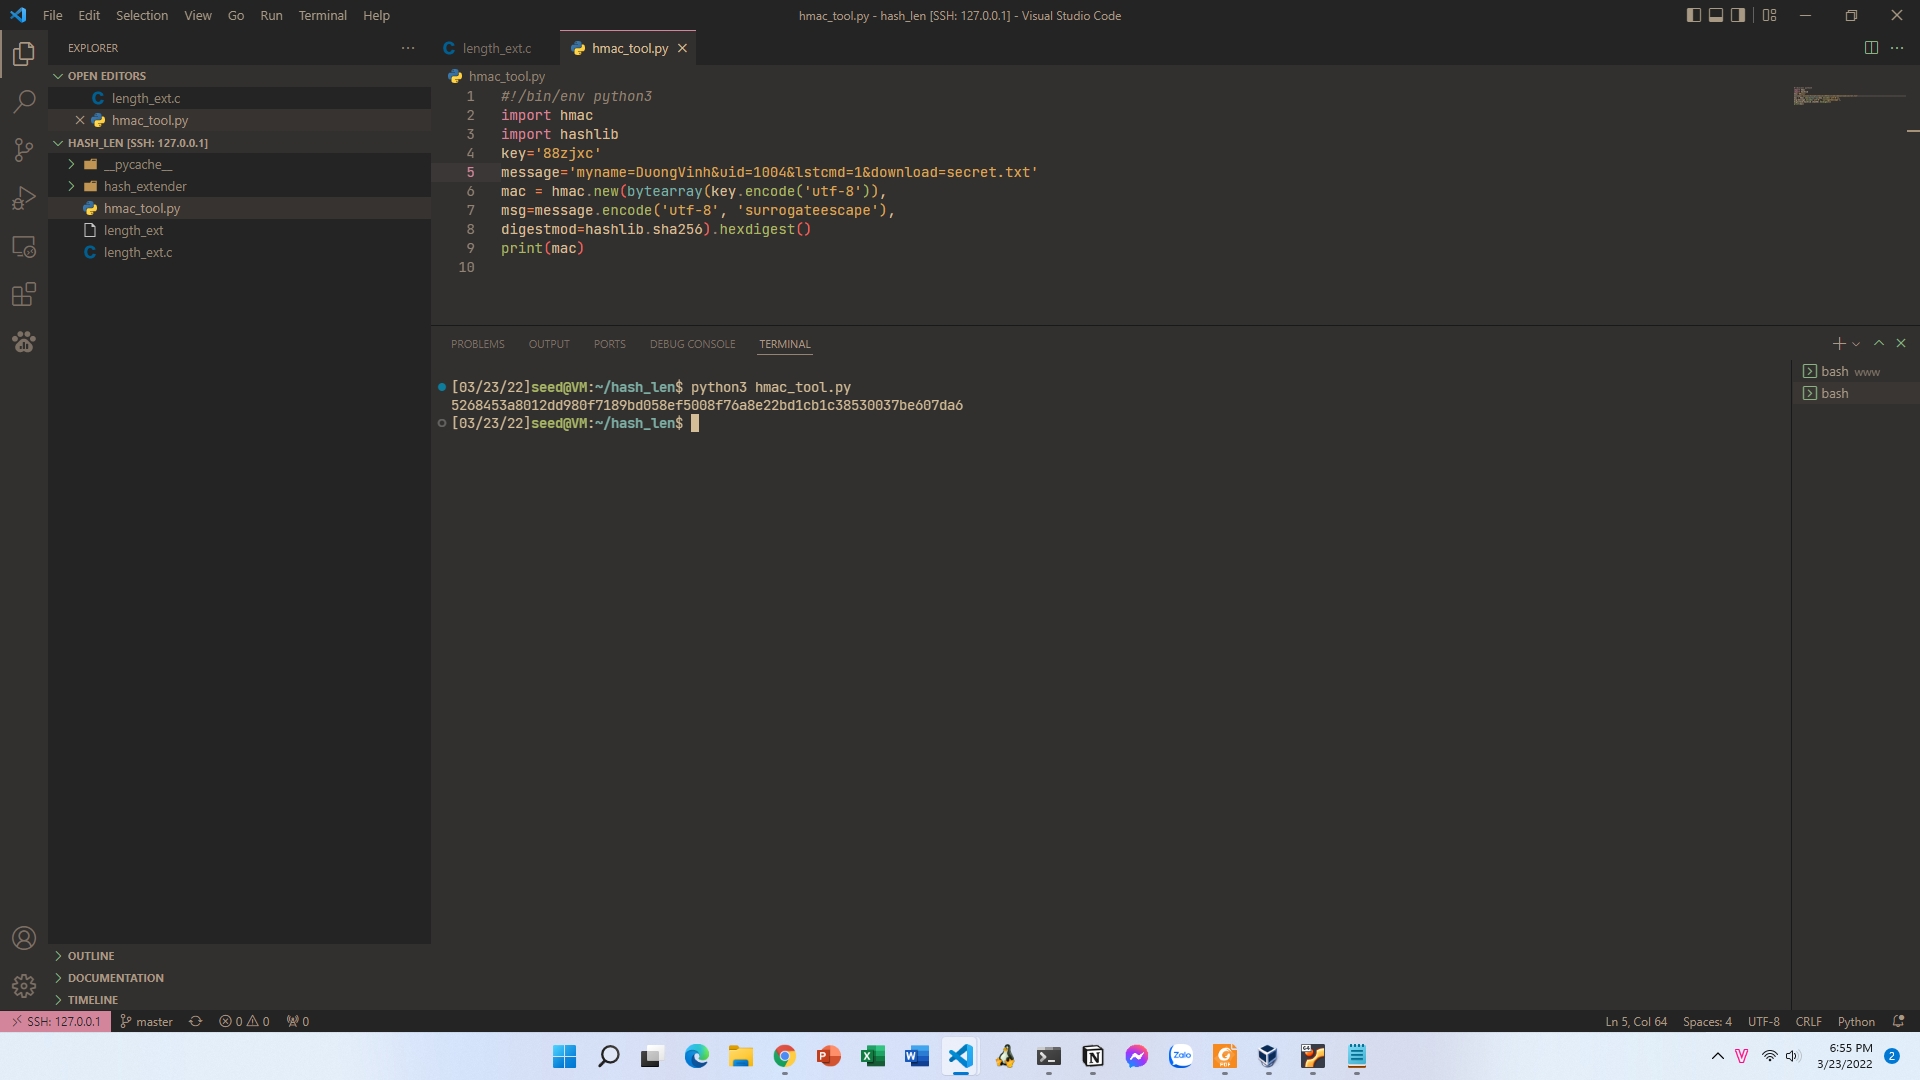
Task: Open Source Control view icon
Action: (24, 150)
